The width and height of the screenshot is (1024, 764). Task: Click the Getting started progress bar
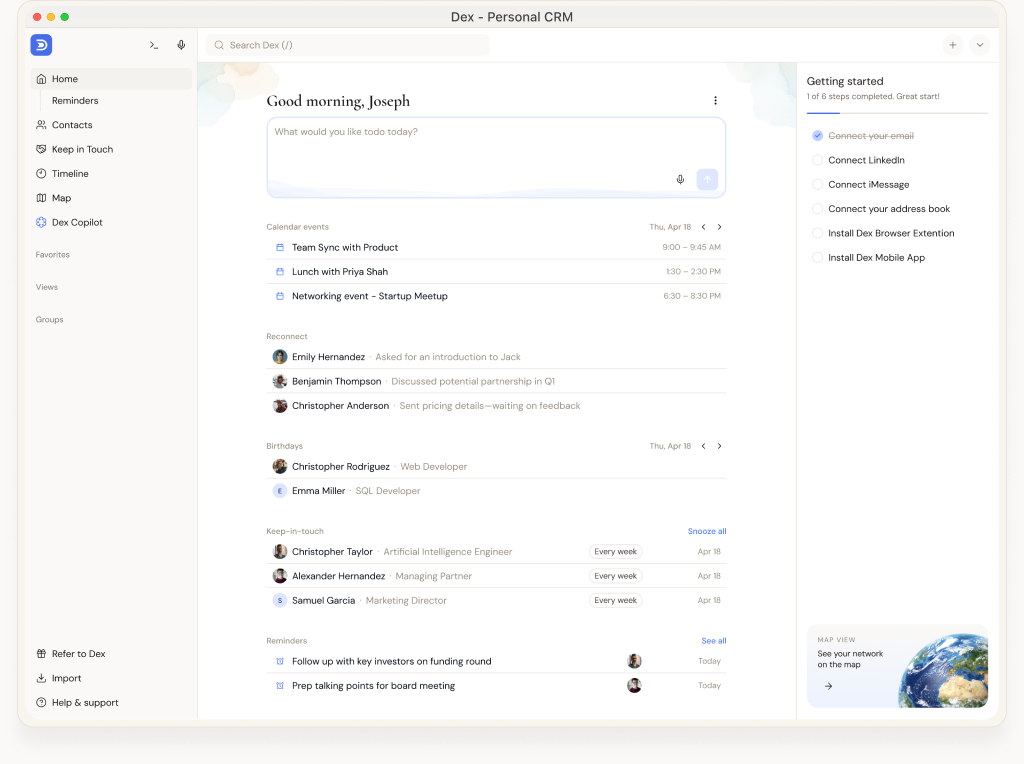[x=897, y=114]
